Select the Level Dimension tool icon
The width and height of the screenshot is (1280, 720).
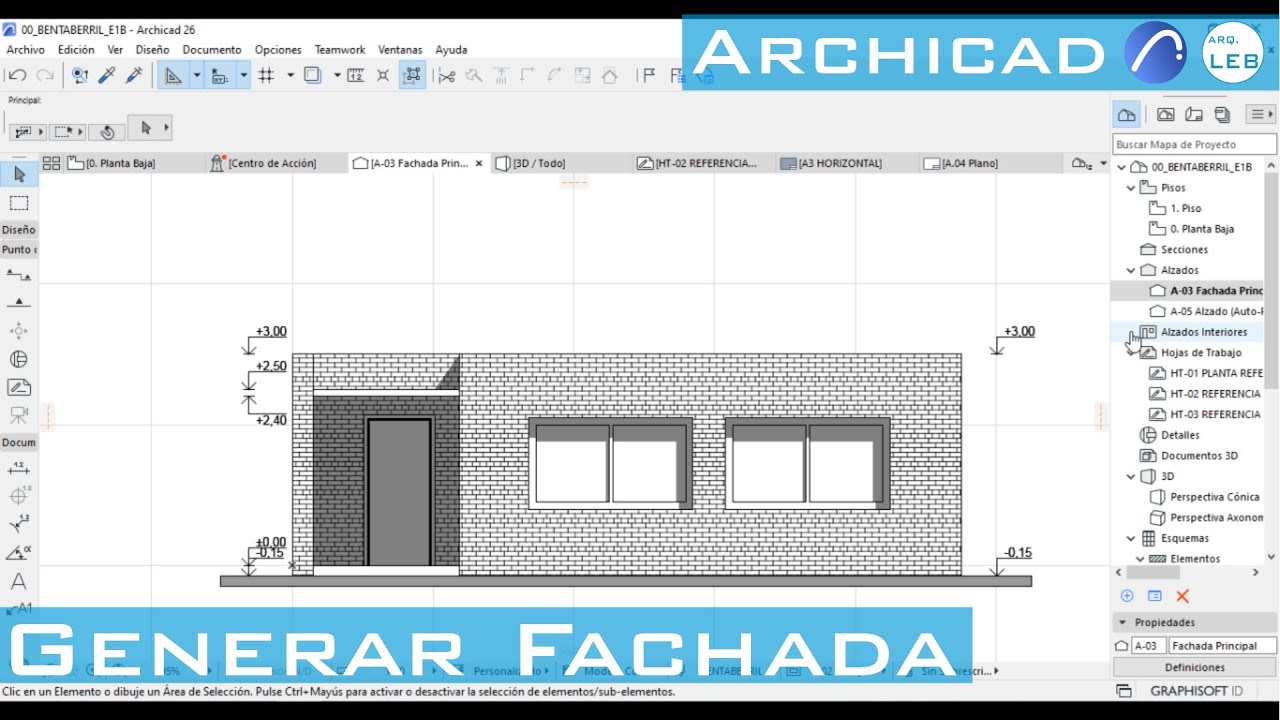click(x=19, y=275)
